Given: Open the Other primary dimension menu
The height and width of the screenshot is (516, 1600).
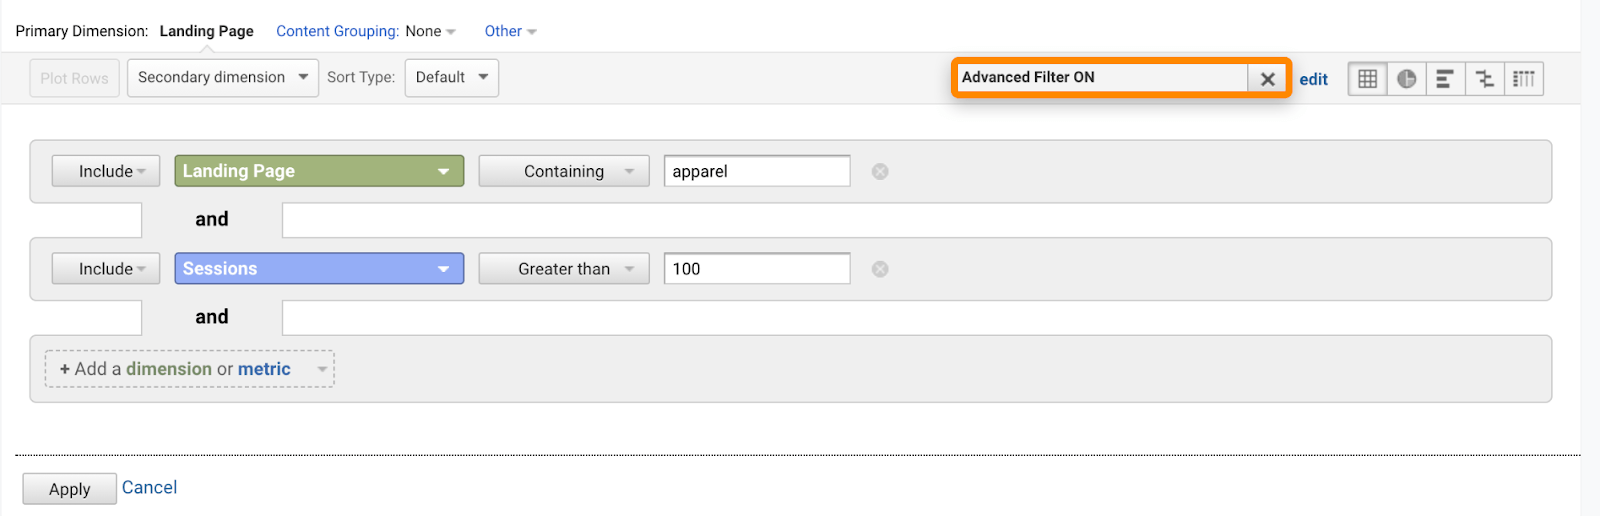Looking at the screenshot, I should [x=510, y=32].
